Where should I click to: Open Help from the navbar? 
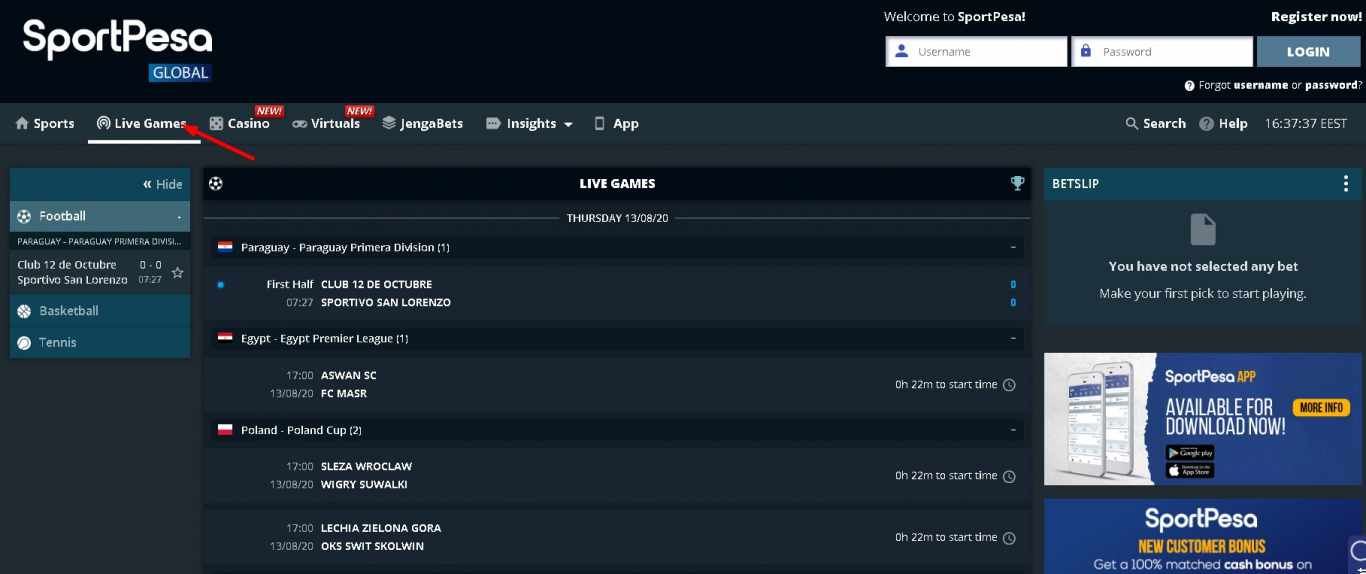pyautogui.click(x=1223, y=124)
